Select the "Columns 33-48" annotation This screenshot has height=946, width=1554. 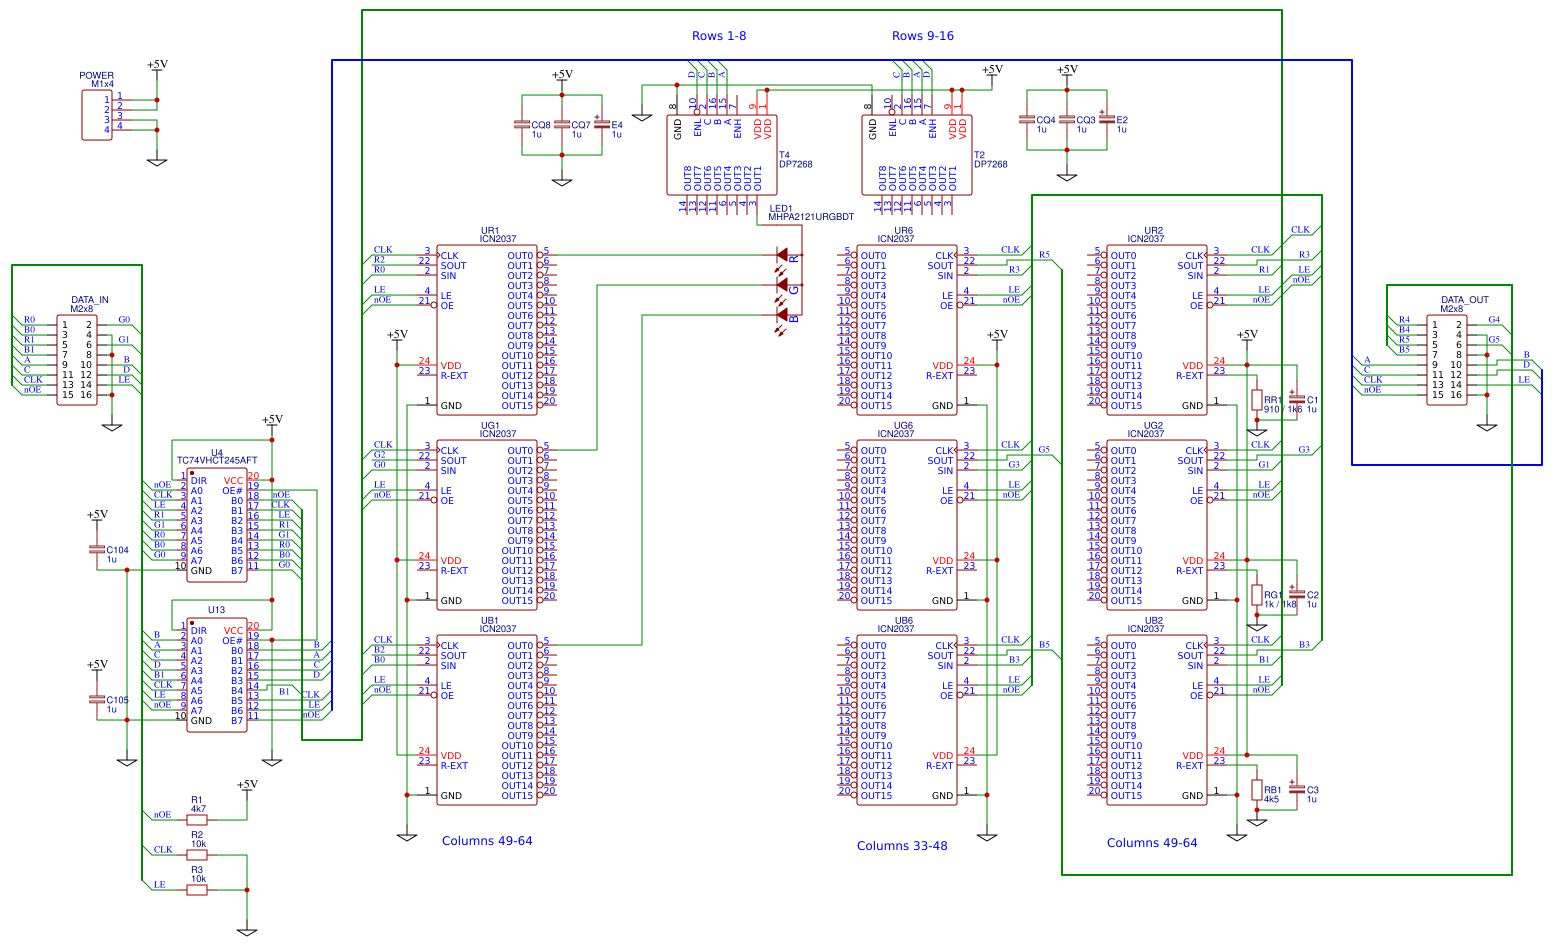(x=902, y=846)
